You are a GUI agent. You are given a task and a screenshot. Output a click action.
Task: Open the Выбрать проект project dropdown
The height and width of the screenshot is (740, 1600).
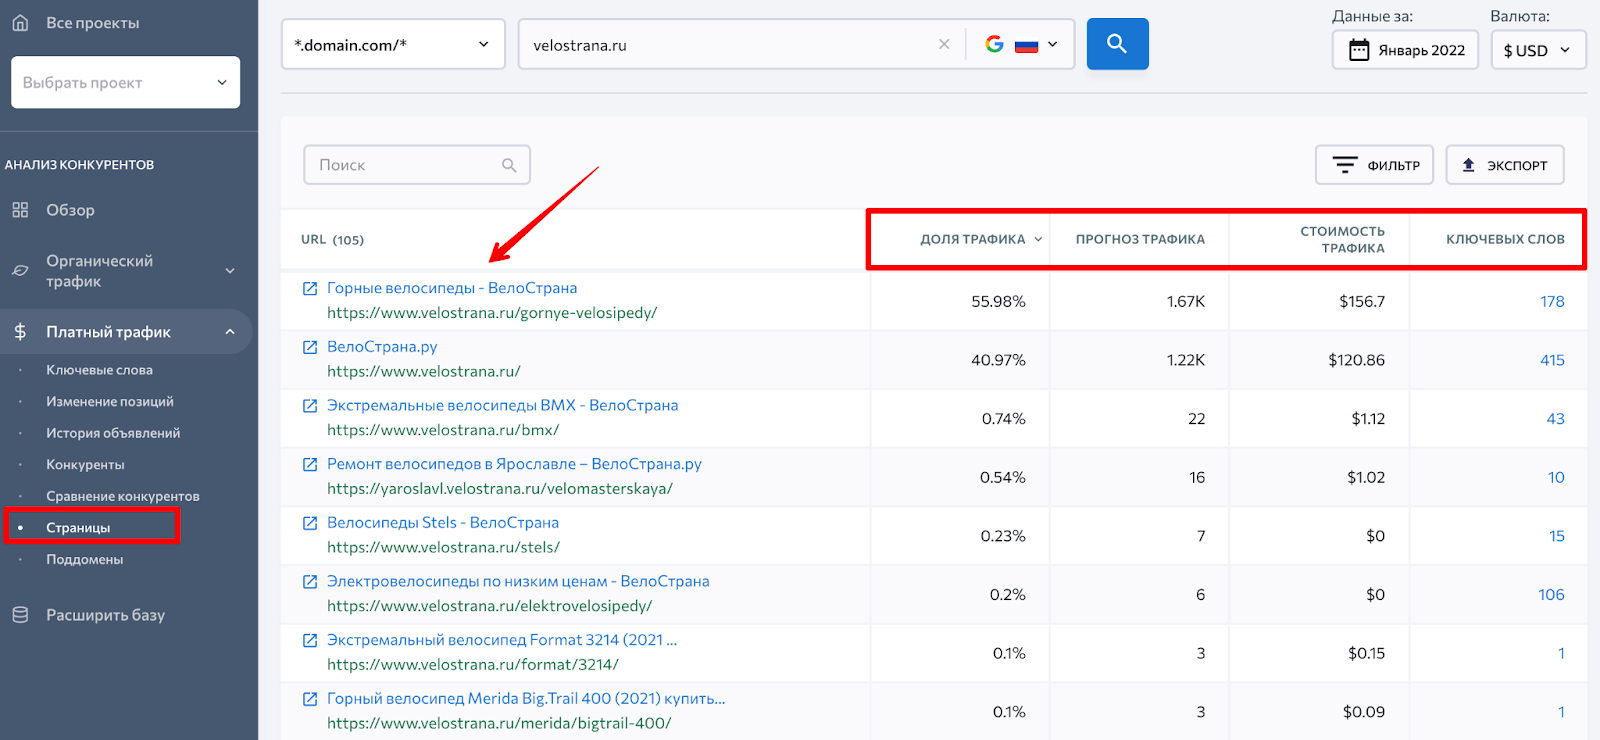(x=125, y=82)
